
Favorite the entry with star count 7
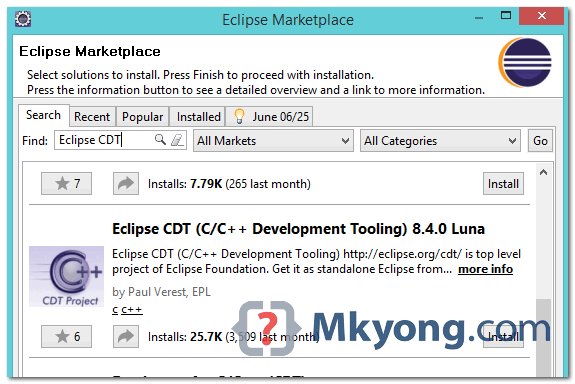(66, 183)
